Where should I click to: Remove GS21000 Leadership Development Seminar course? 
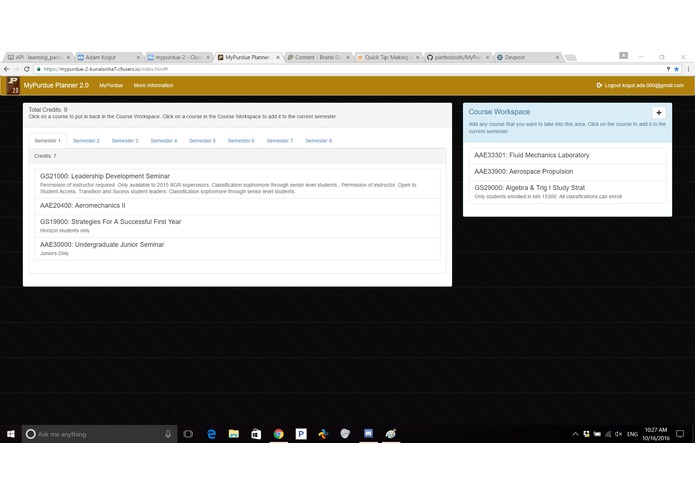pos(238,183)
